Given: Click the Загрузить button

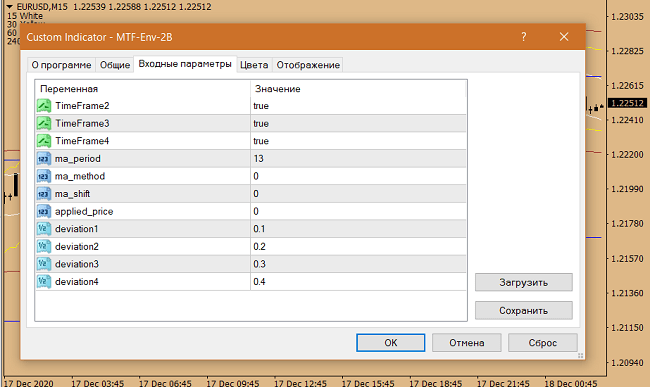Looking at the screenshot, I should tap(524, 282).
